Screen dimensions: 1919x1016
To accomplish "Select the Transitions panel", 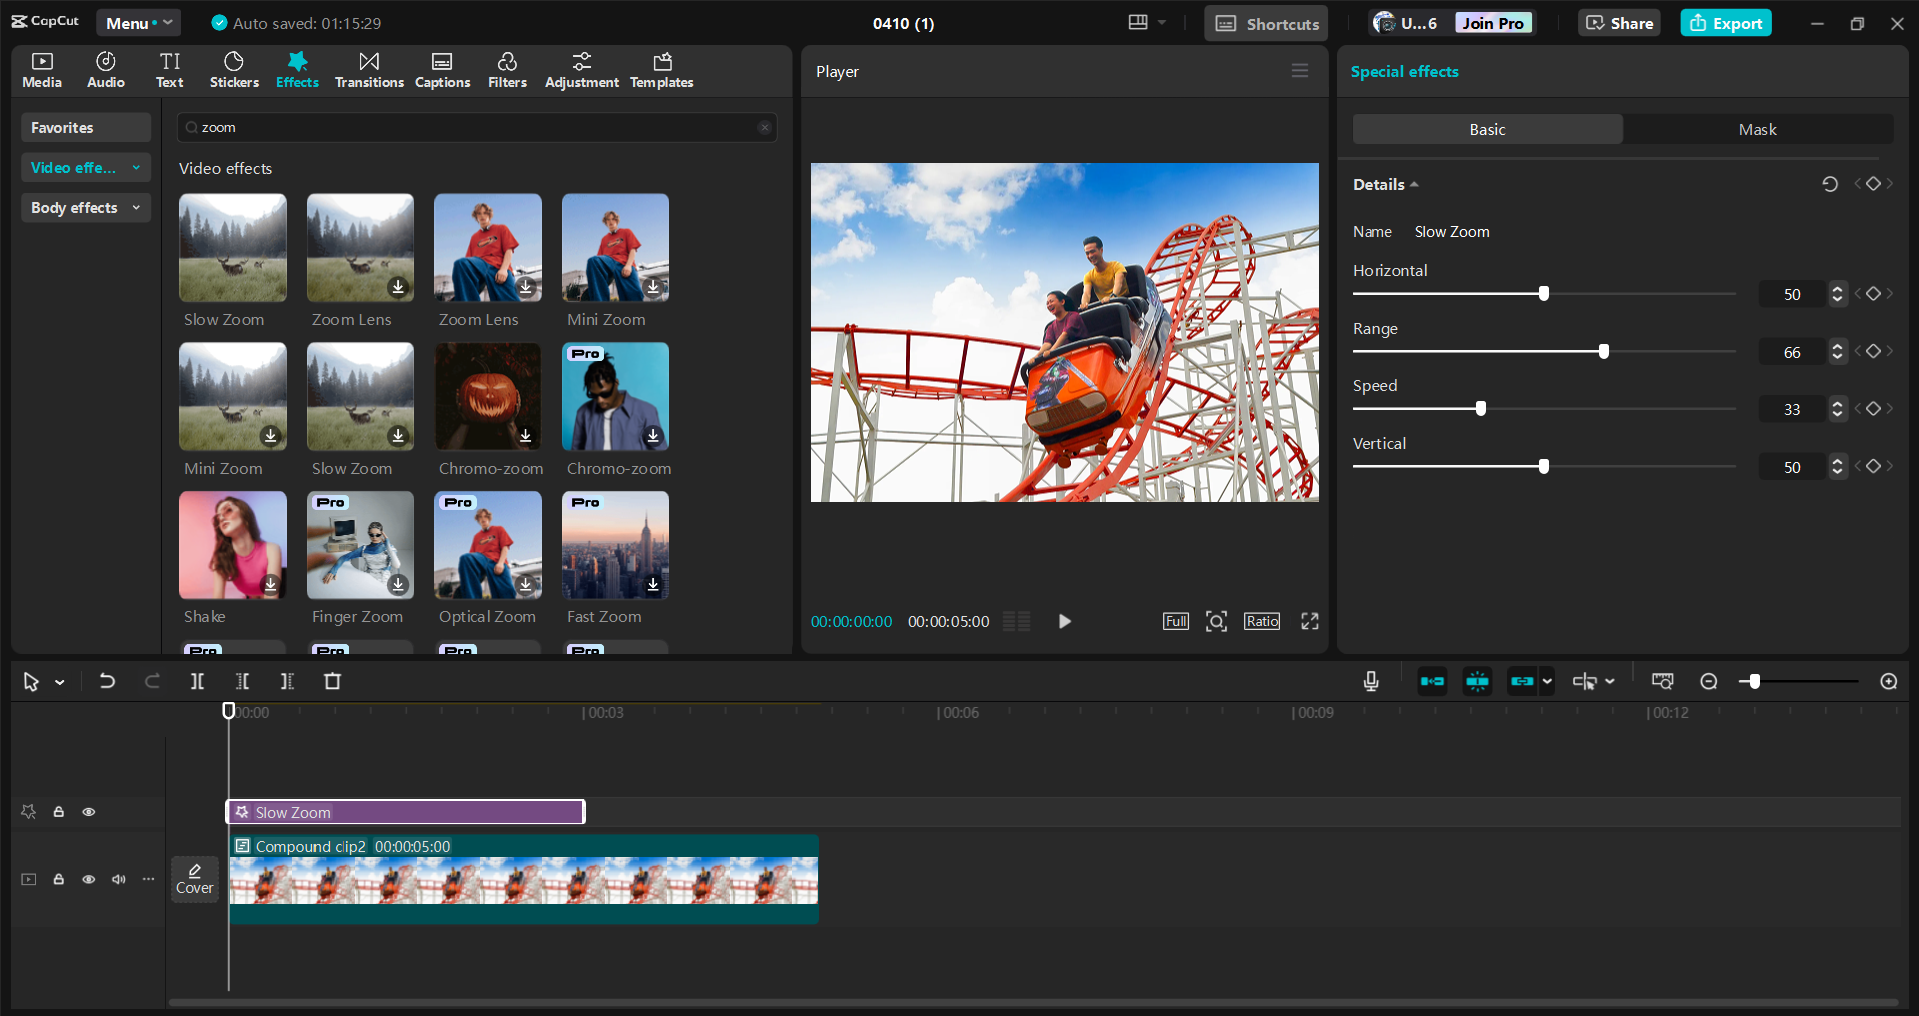I will tap(368, 69).
